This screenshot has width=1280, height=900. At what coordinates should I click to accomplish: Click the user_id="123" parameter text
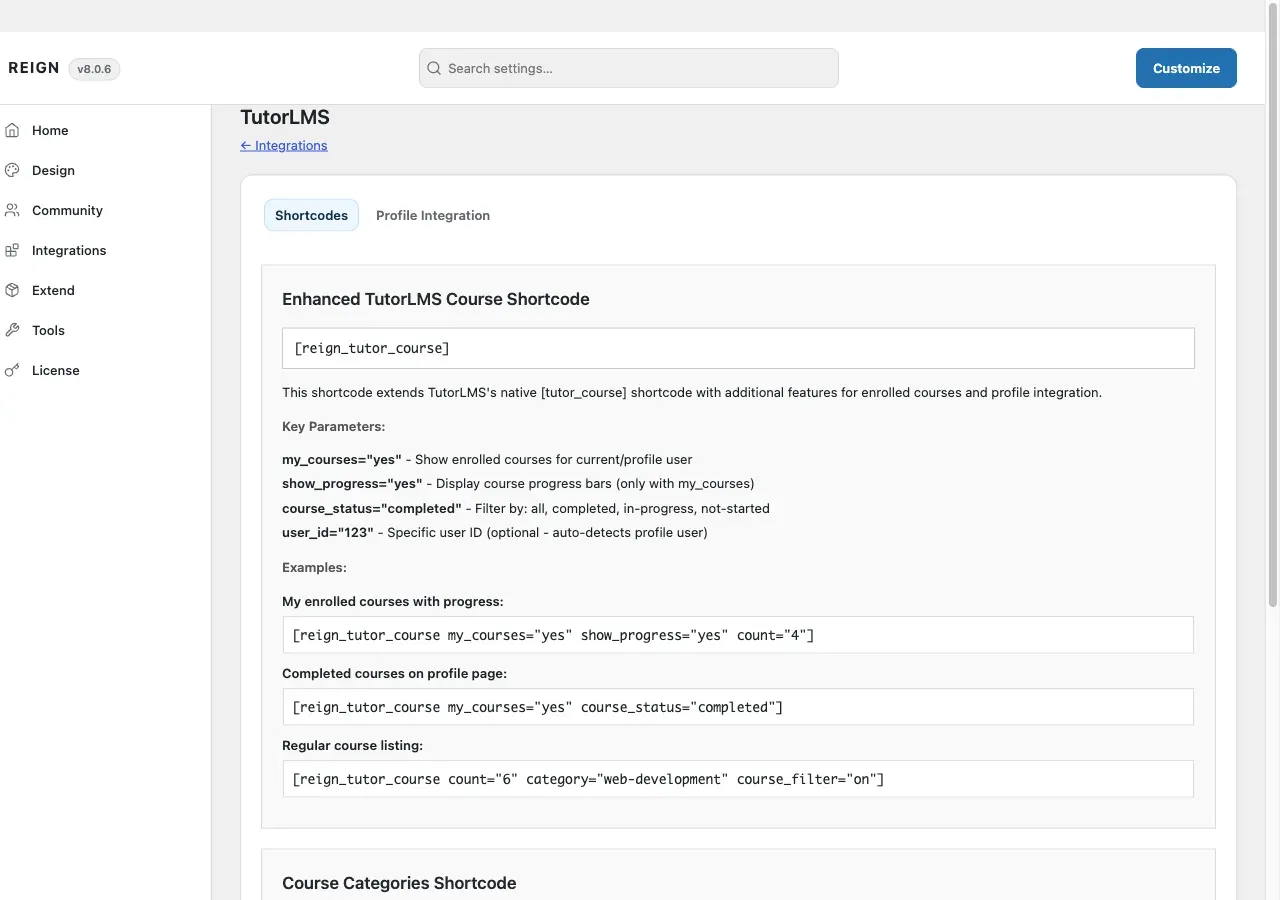tap(328, 532)
